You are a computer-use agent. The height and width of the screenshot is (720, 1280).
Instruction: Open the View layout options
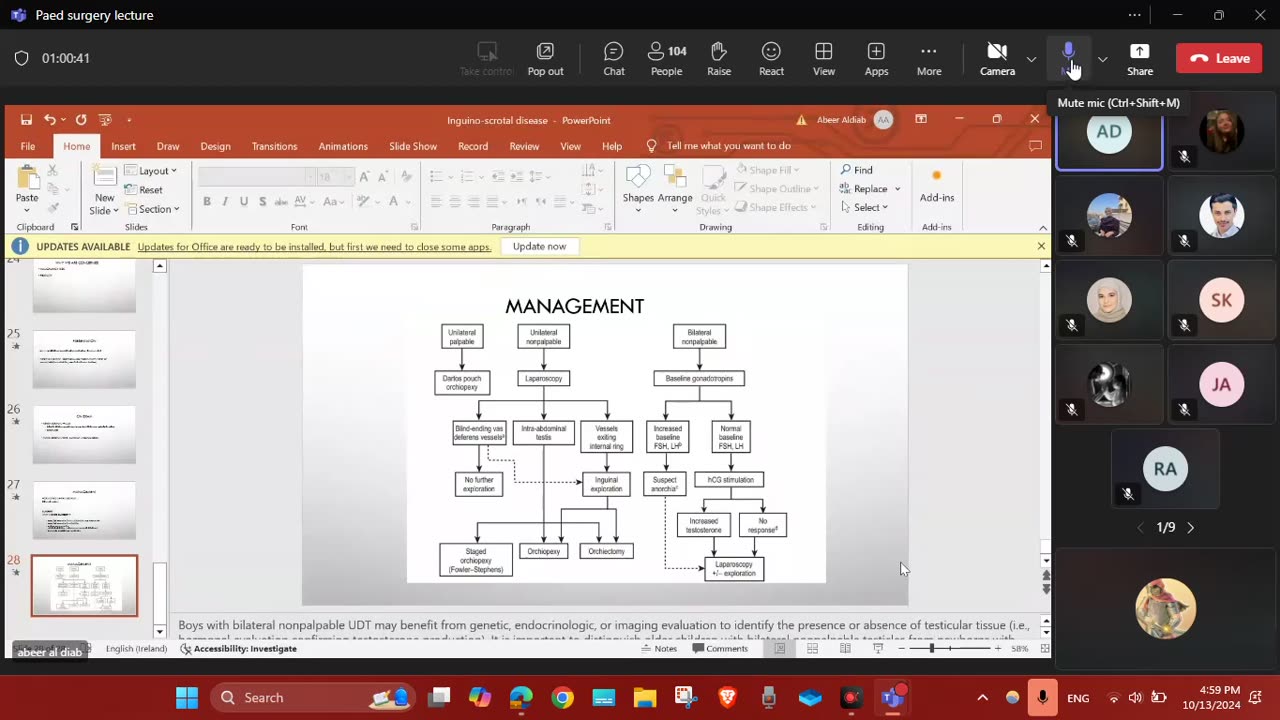(824, 59)
